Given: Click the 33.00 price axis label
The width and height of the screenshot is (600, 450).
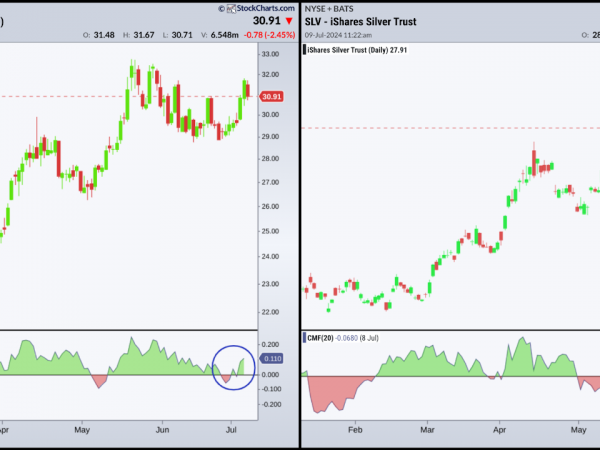Looking at the screenshot, I should 270,54.
